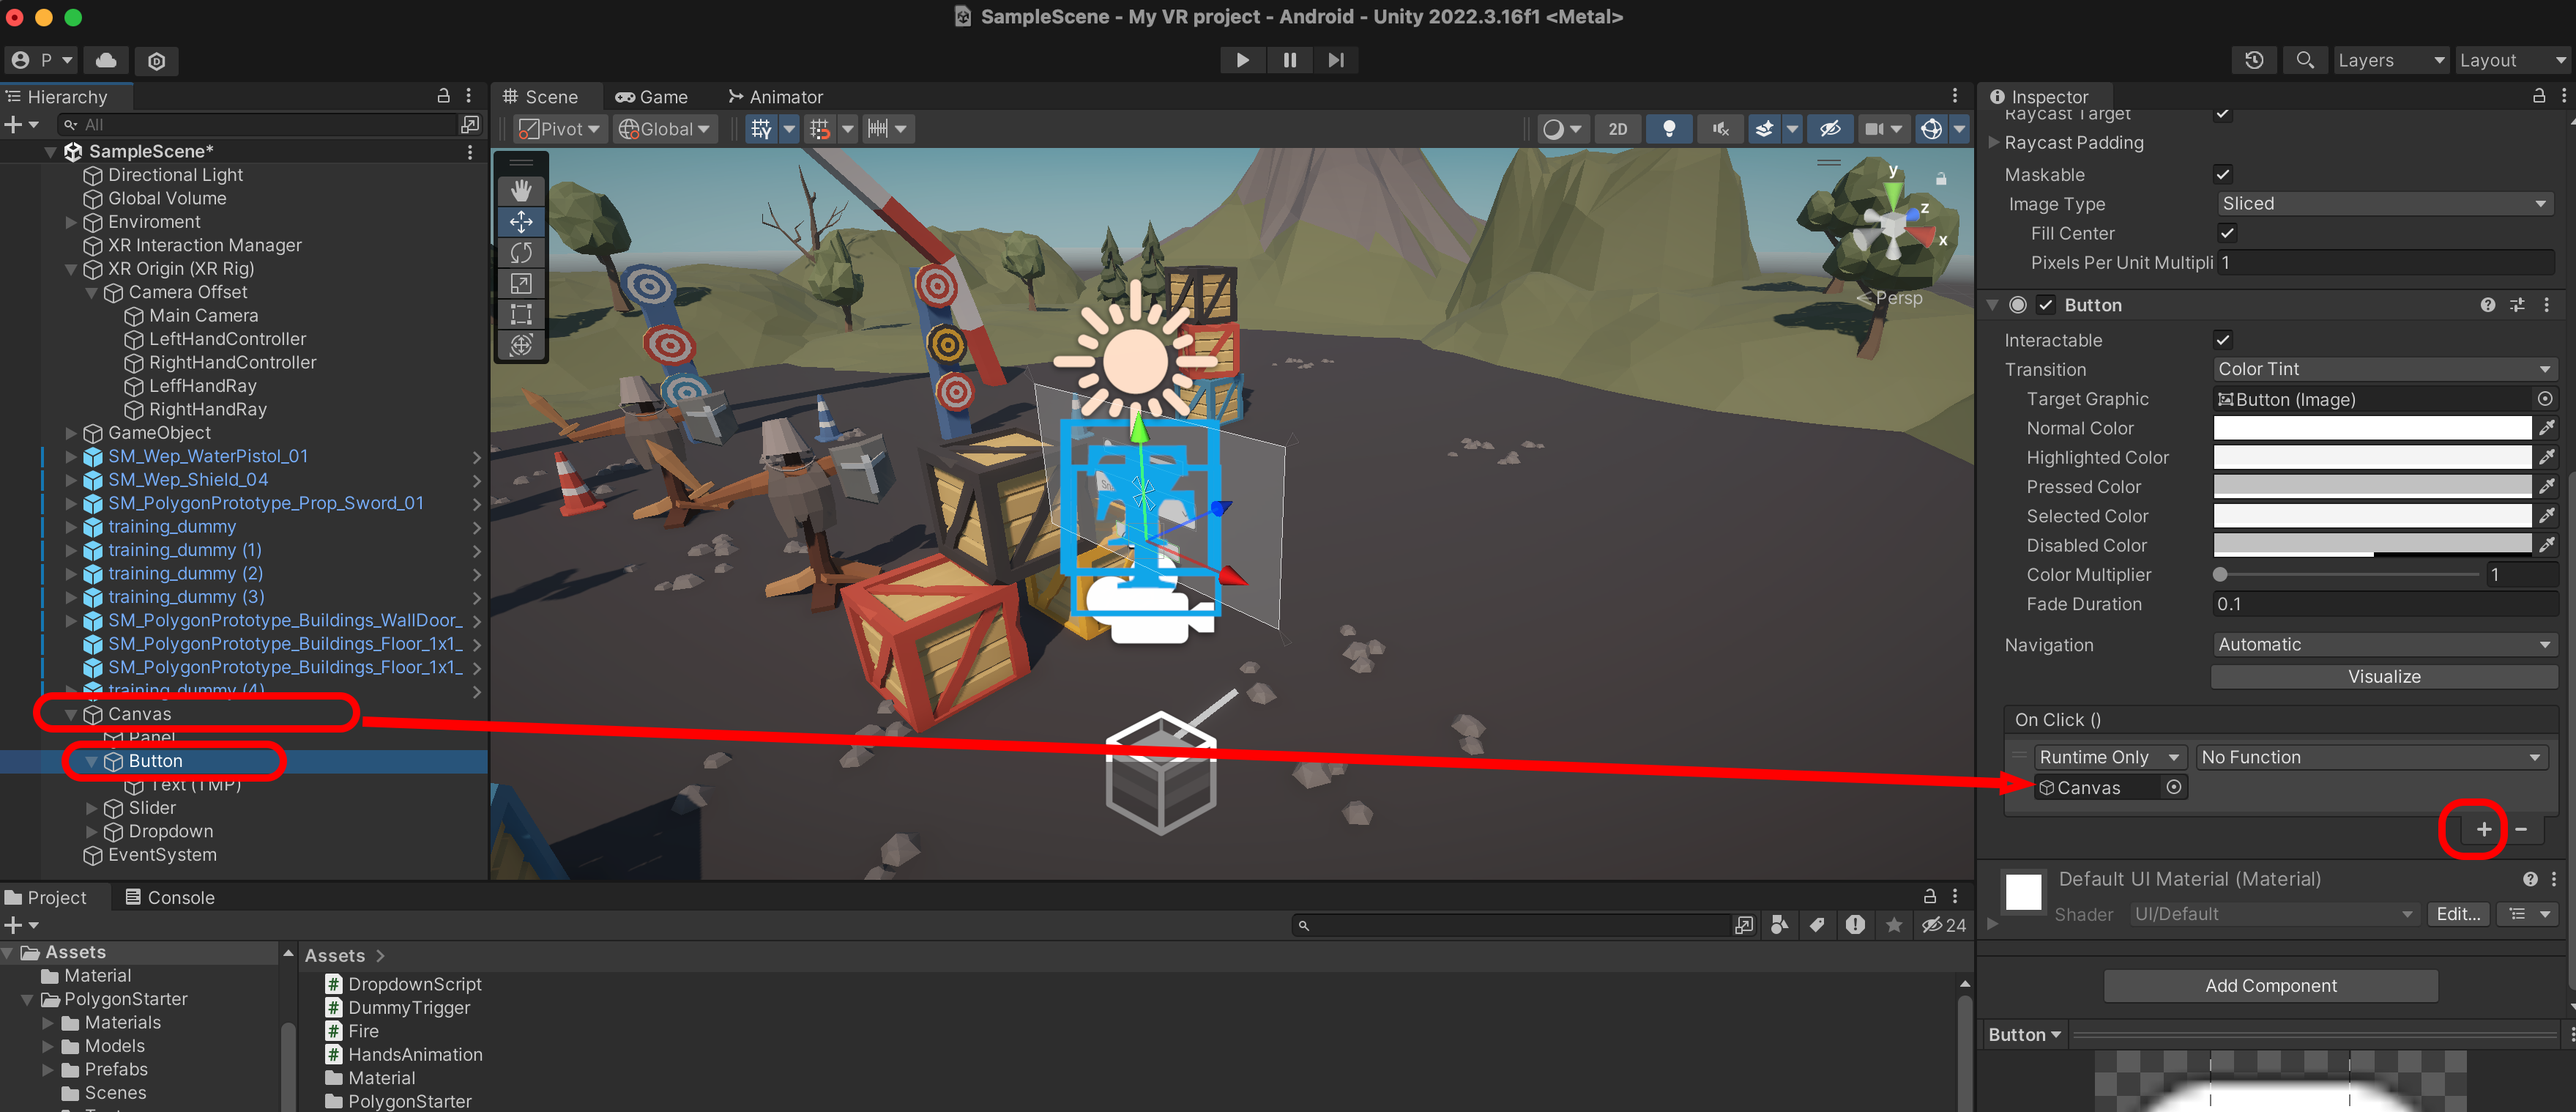Open the Transition Color Tint dropdown
This screenshot has height=1112, width=2576.
coord(2383,369)
